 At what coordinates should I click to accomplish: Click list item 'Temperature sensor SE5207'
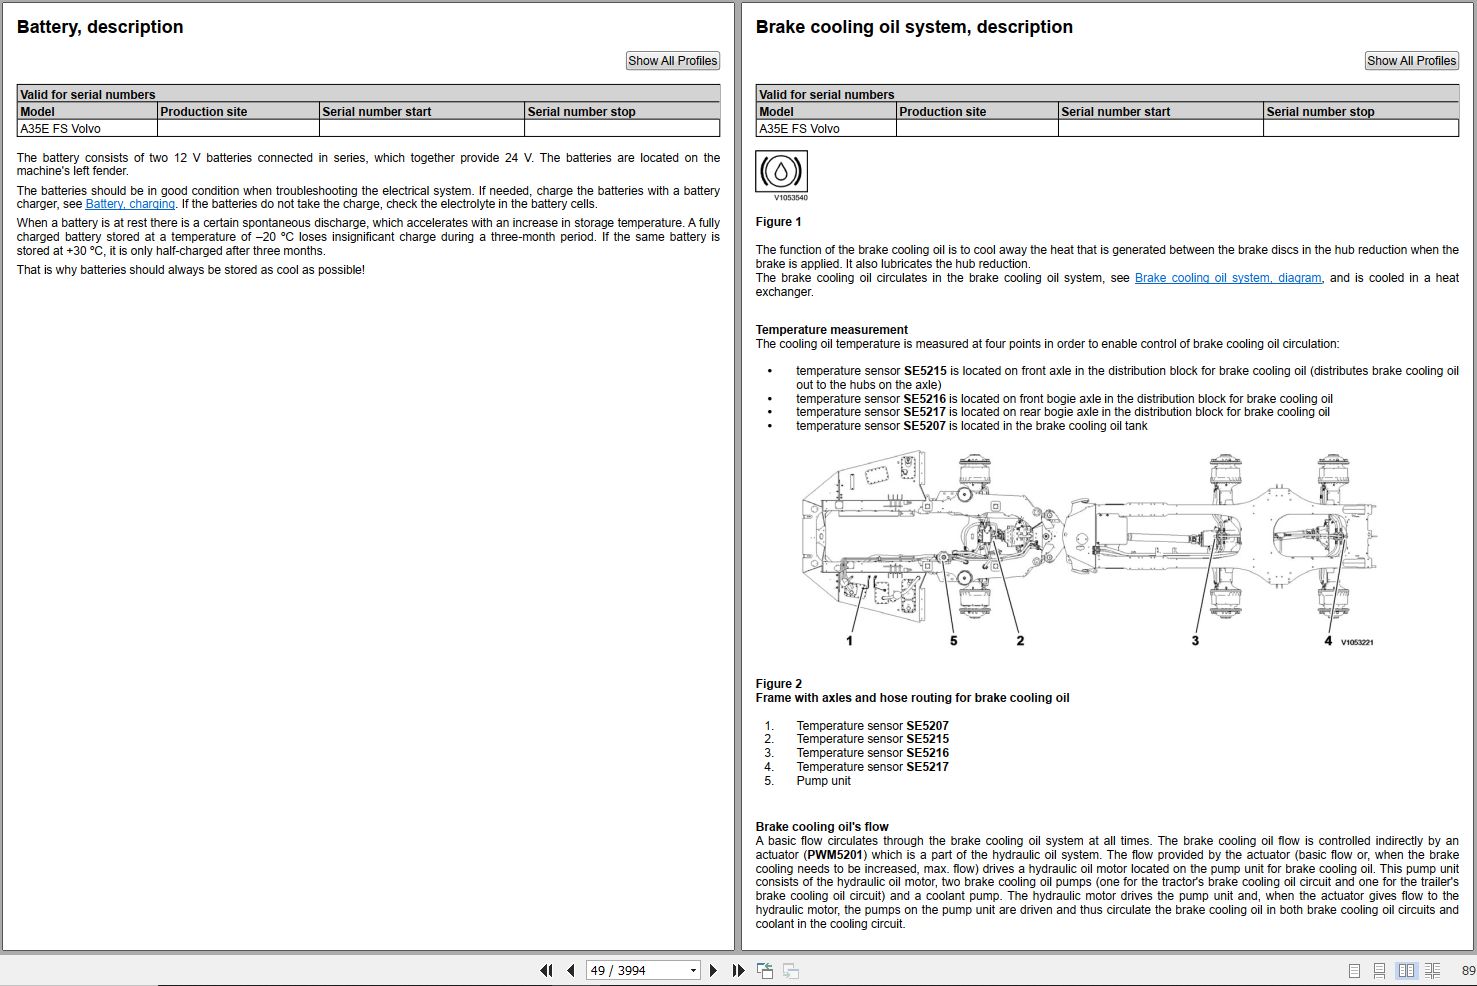[873, 726]
